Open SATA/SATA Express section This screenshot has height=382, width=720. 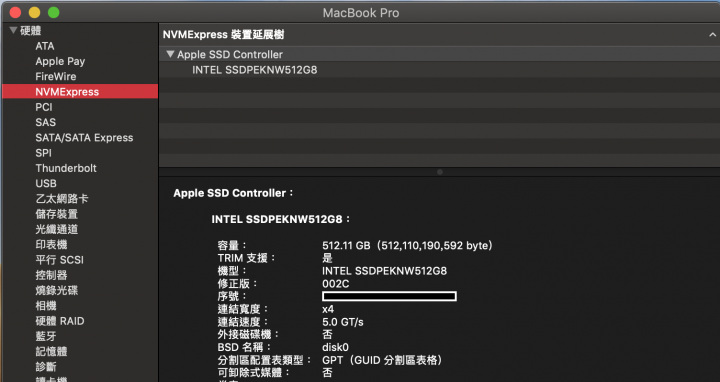[x=84, y=137]
